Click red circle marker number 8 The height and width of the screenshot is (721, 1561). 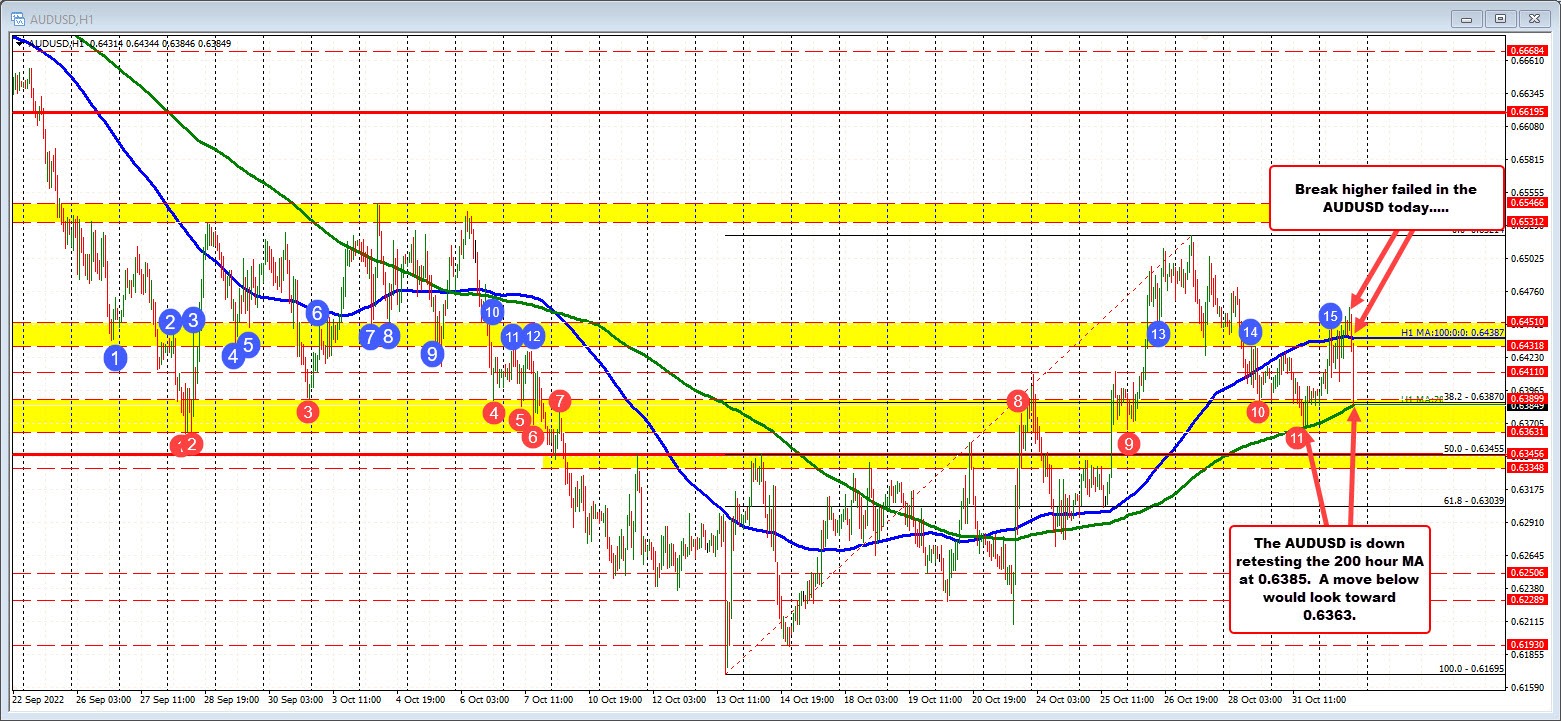click(1018, 402)
